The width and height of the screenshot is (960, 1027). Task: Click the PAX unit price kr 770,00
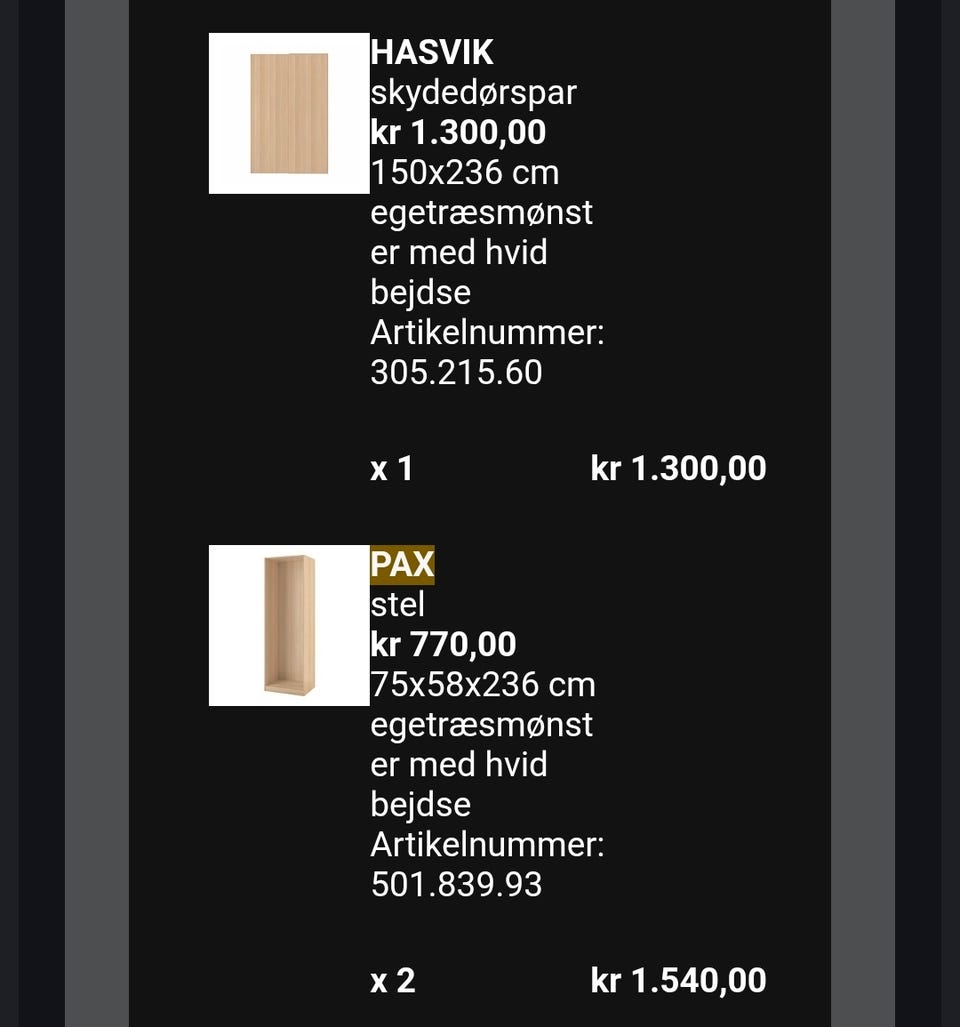[x=443, y=644]
